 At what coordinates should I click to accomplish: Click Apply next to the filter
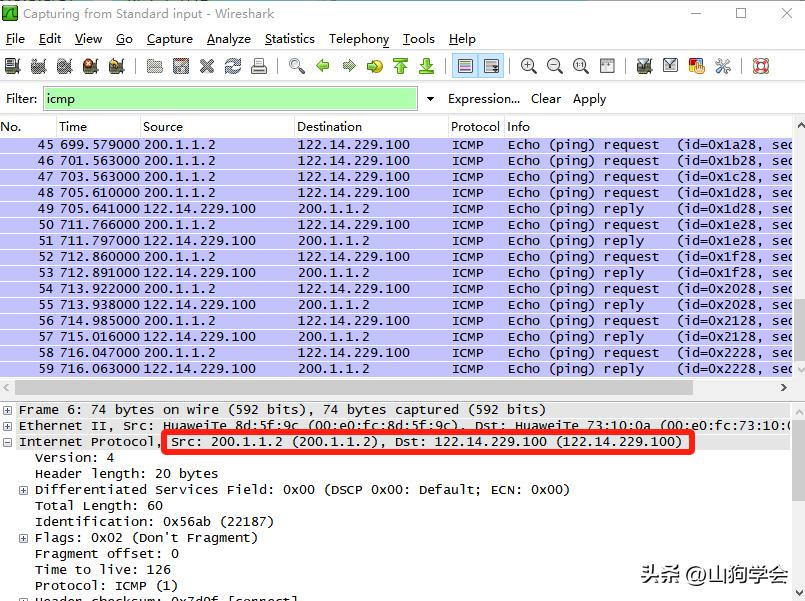pyautogui.click(x=589, y=99)
